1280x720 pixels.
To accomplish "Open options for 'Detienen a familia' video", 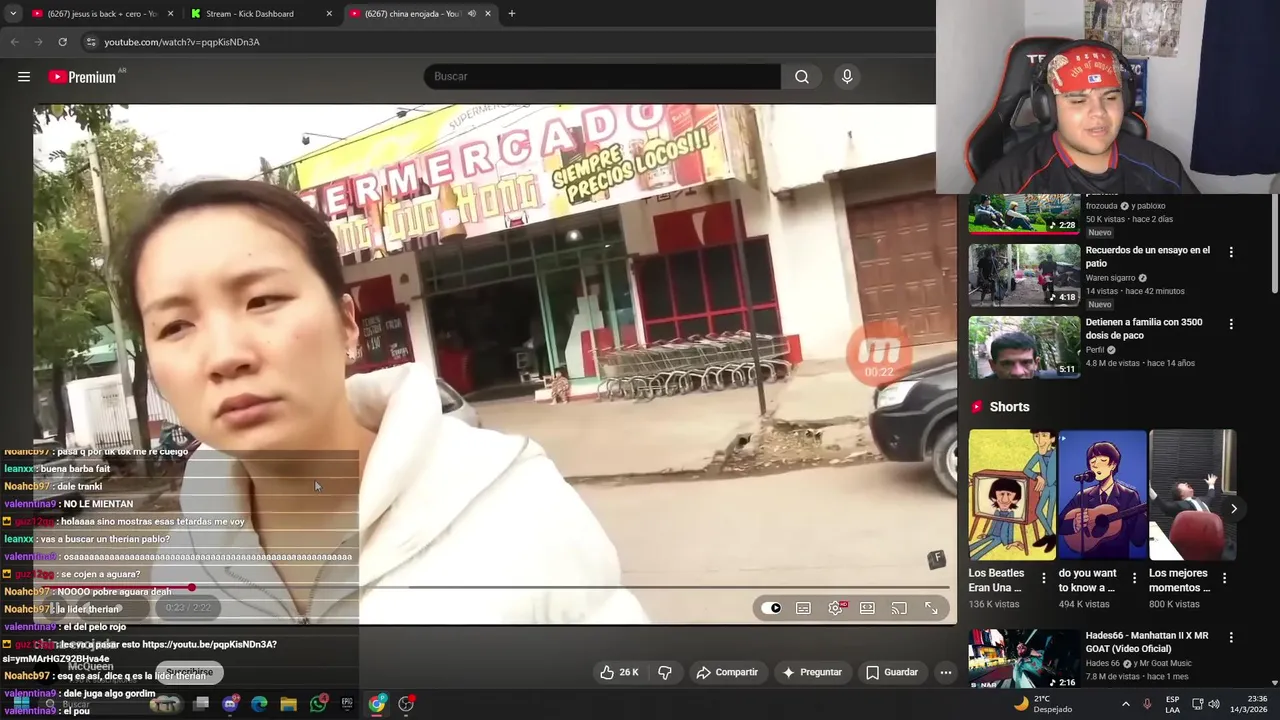I will click(x=1231, y=324).
